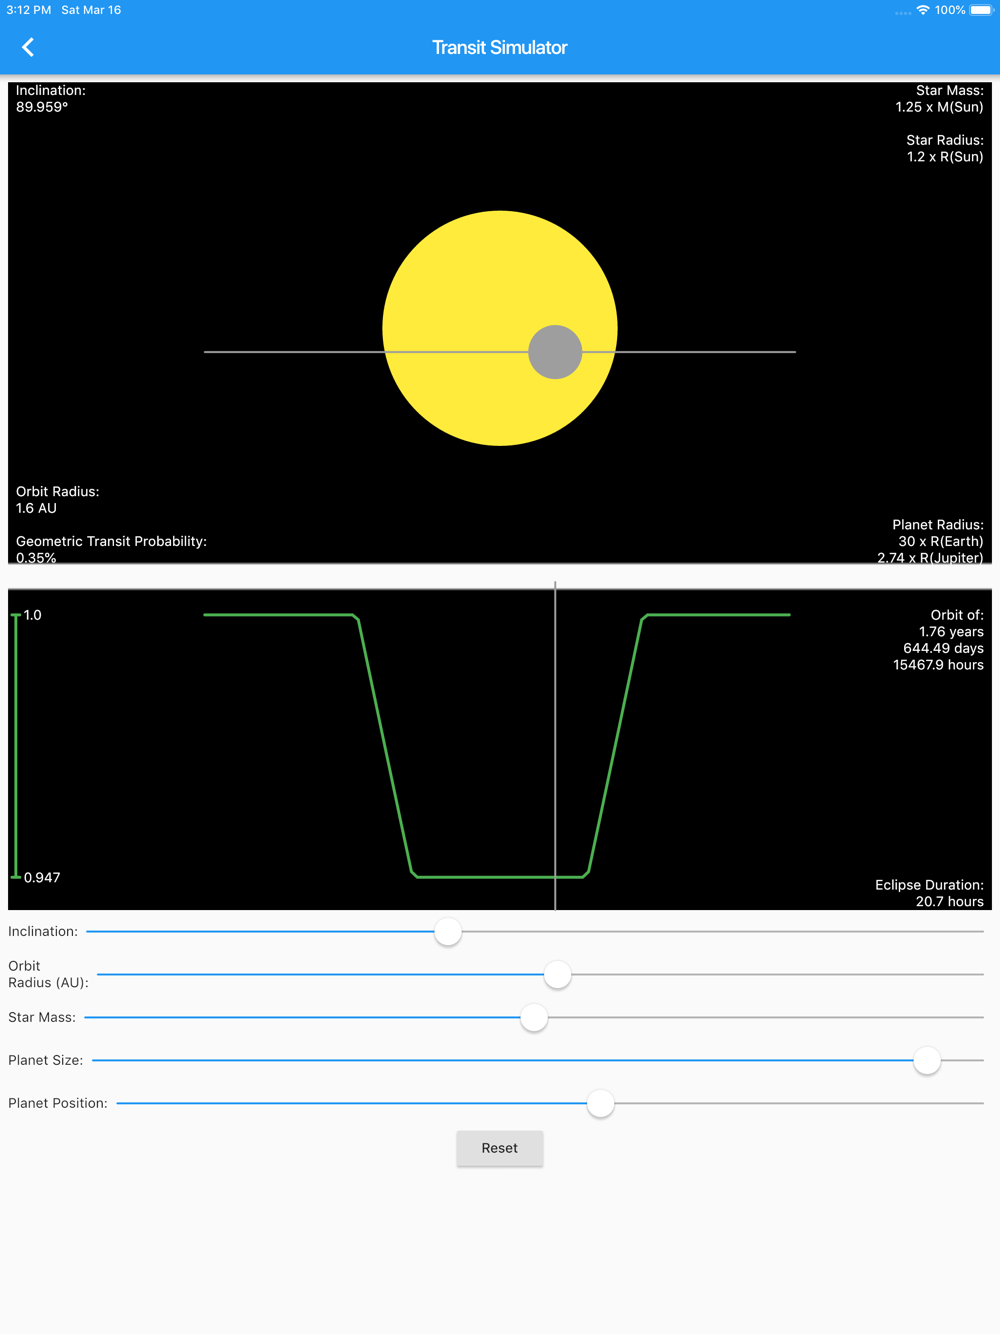Click the flat bottom of the green light curve

click(480, 877)
